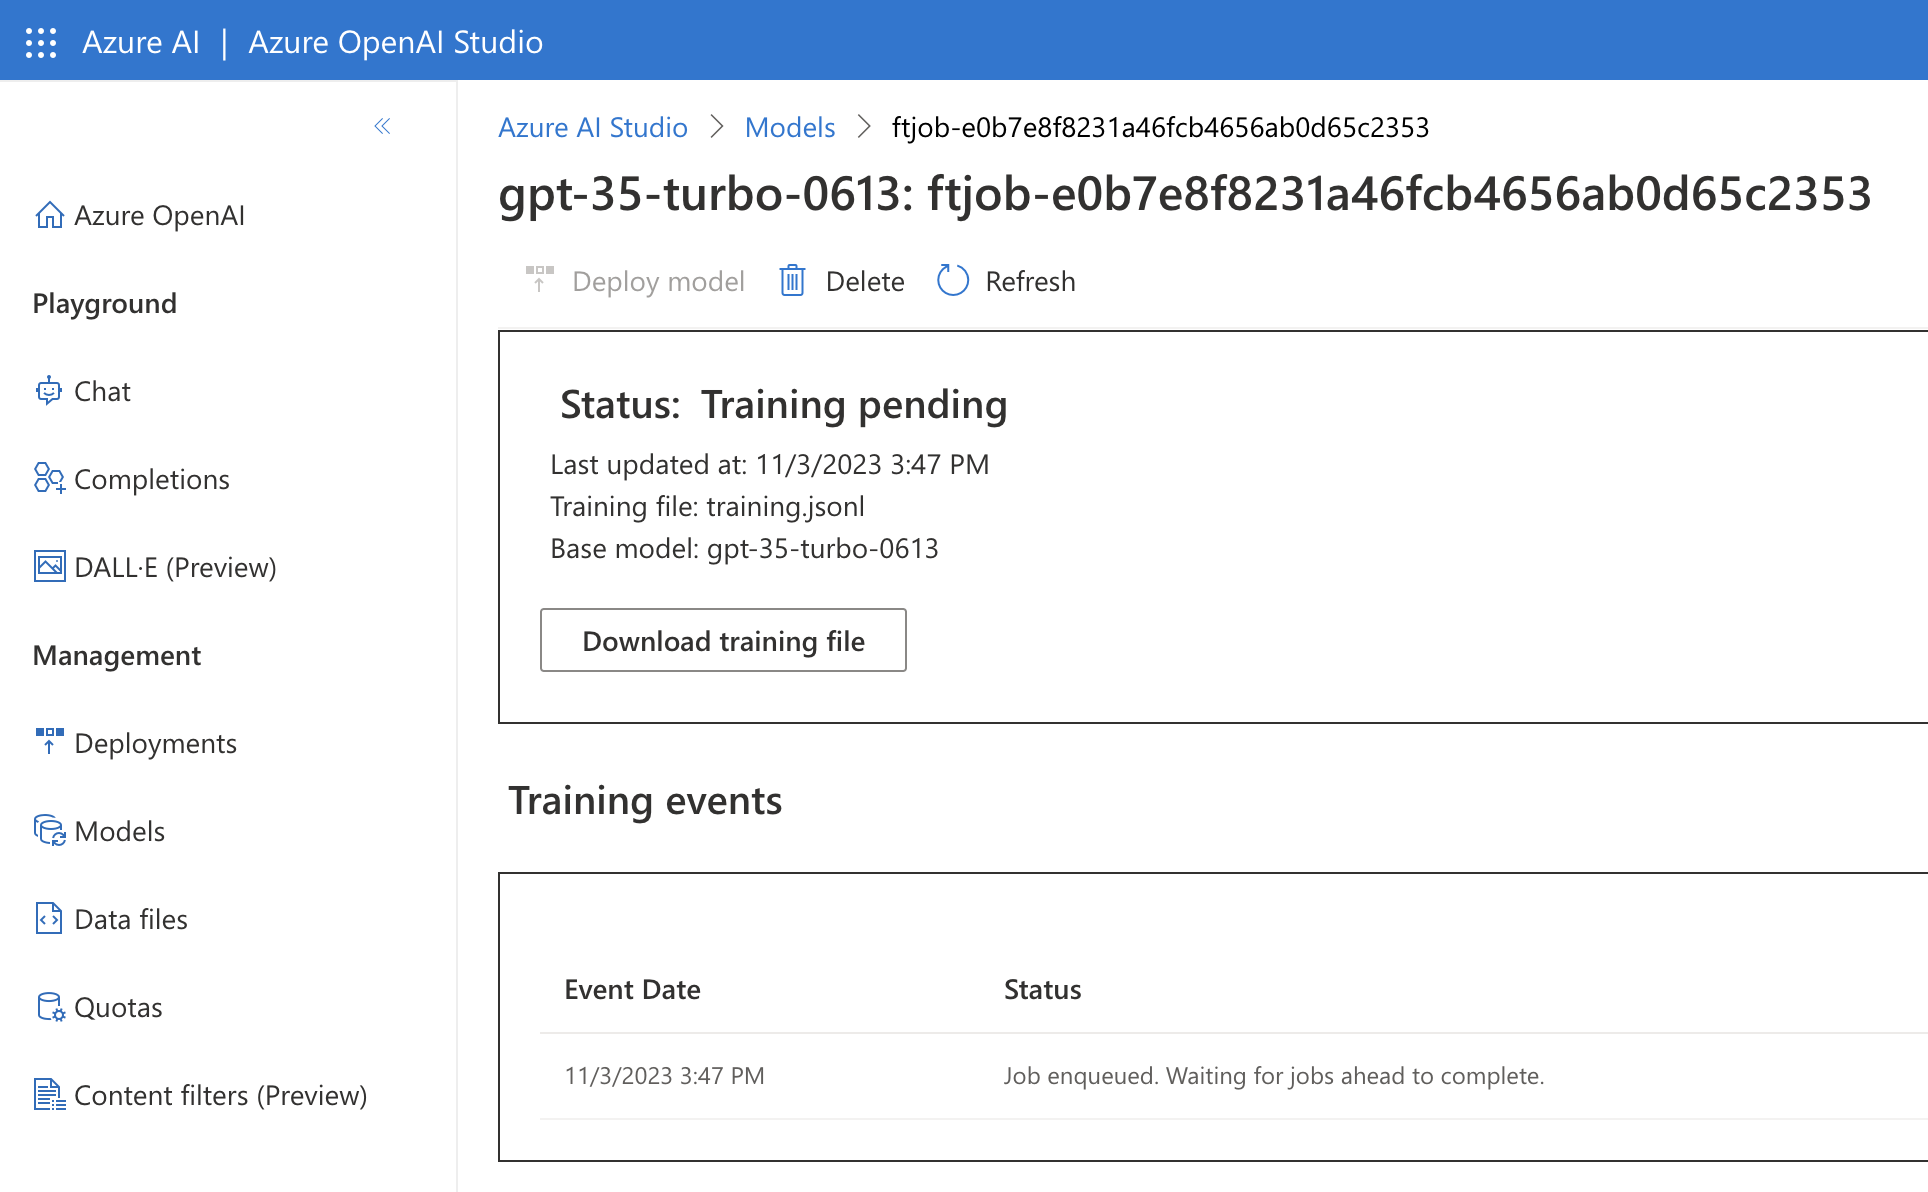Image resolution: width=1928 pixels, height=1192 pixels.
Task: Select the Completions playground icon
Action: click(x=47, y=479)
